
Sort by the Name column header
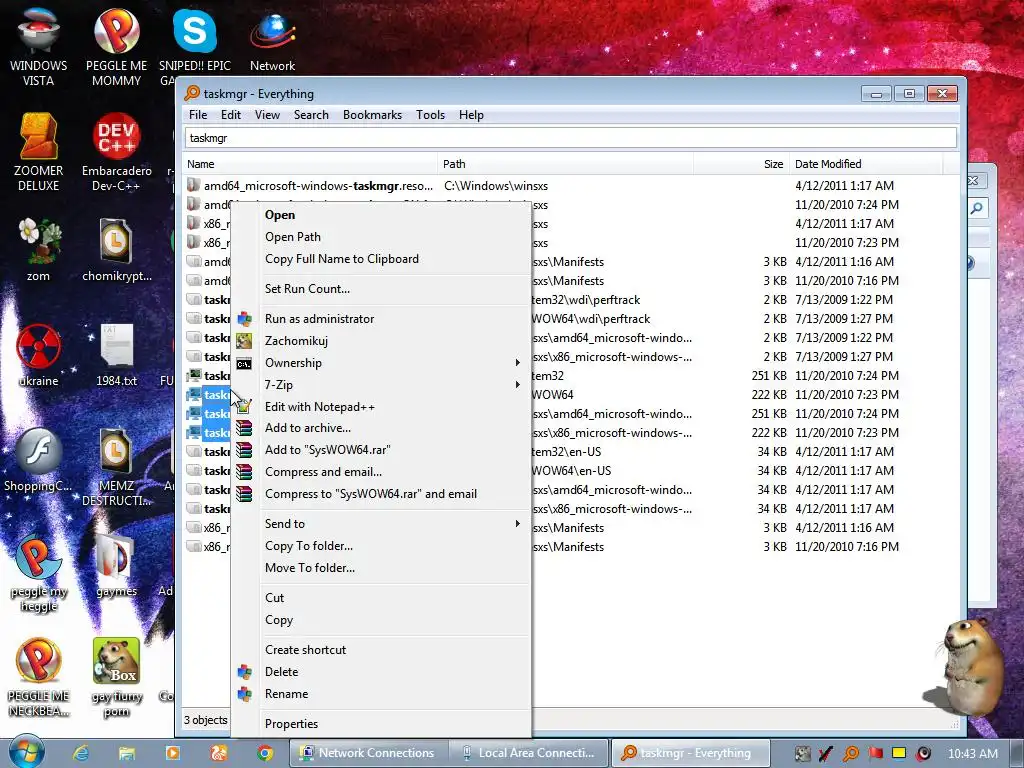tap(310, 164)
